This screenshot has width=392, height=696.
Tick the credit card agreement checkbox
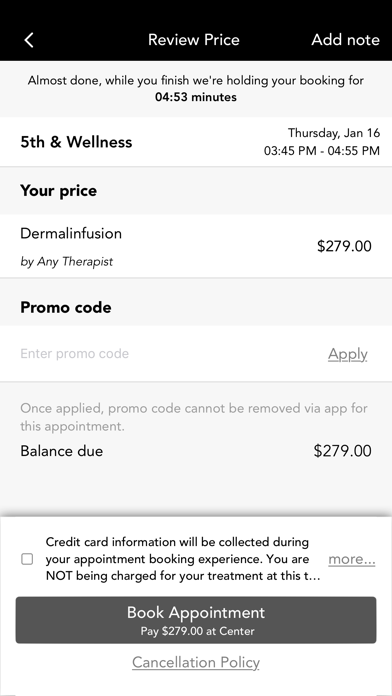(27, 559)
